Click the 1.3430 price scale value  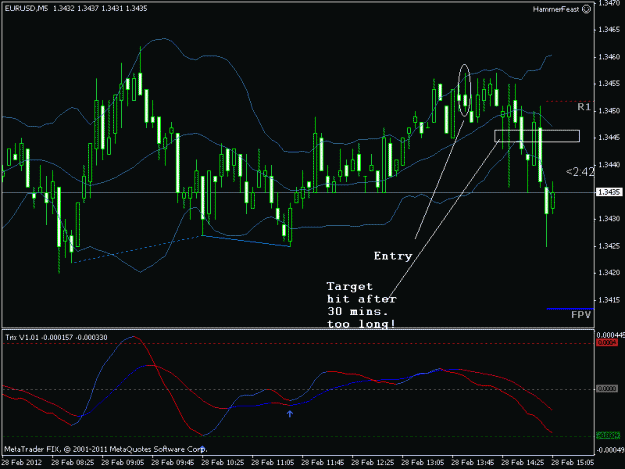tap(609, 219)
